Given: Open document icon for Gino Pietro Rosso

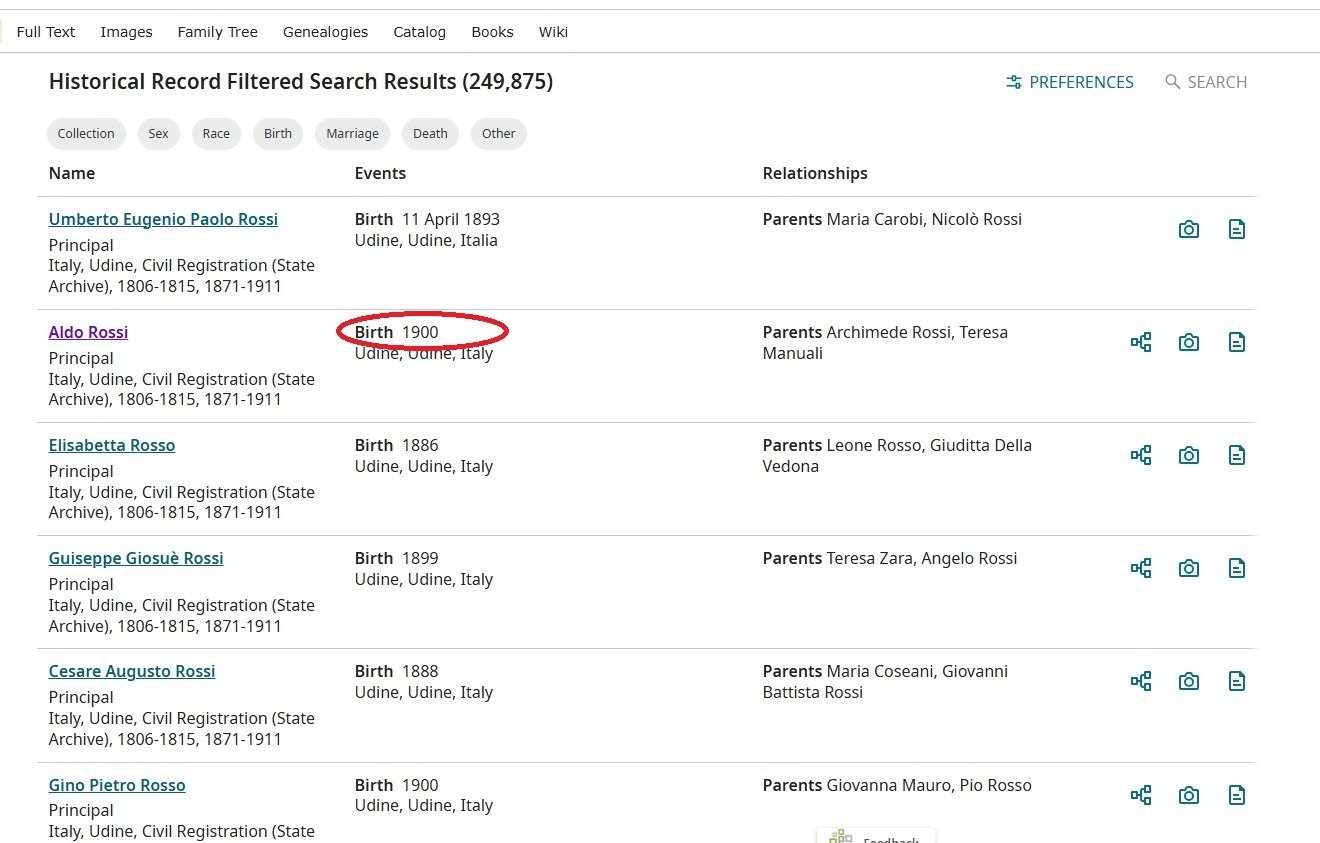Looking at the screenshot, I should click(1237, 796).
